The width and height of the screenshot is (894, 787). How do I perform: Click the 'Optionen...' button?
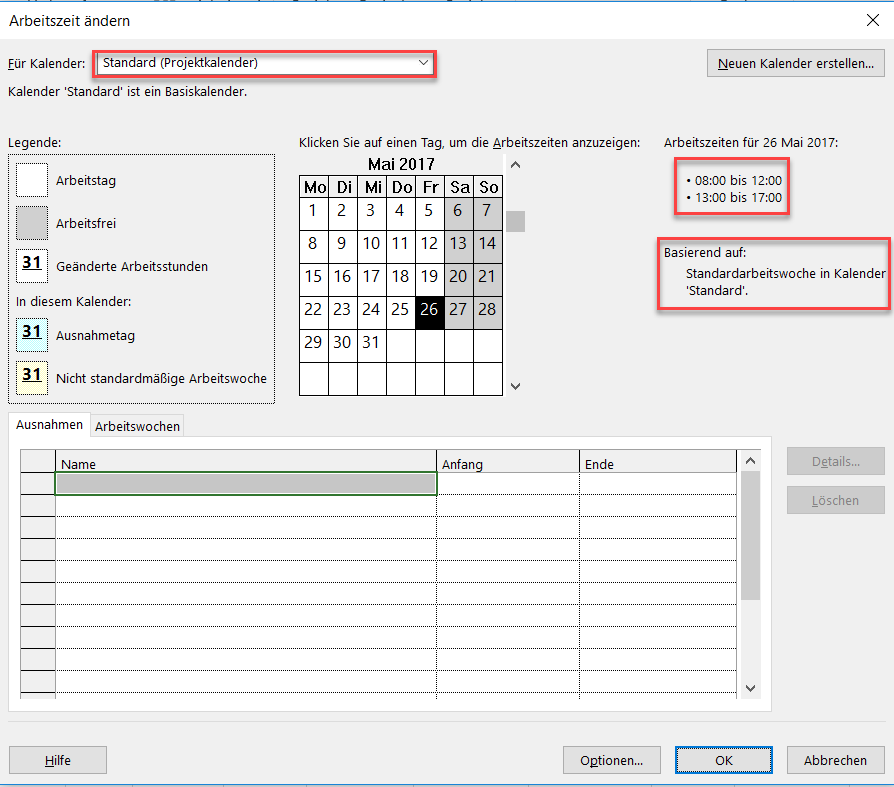click(x=611, y=760)
